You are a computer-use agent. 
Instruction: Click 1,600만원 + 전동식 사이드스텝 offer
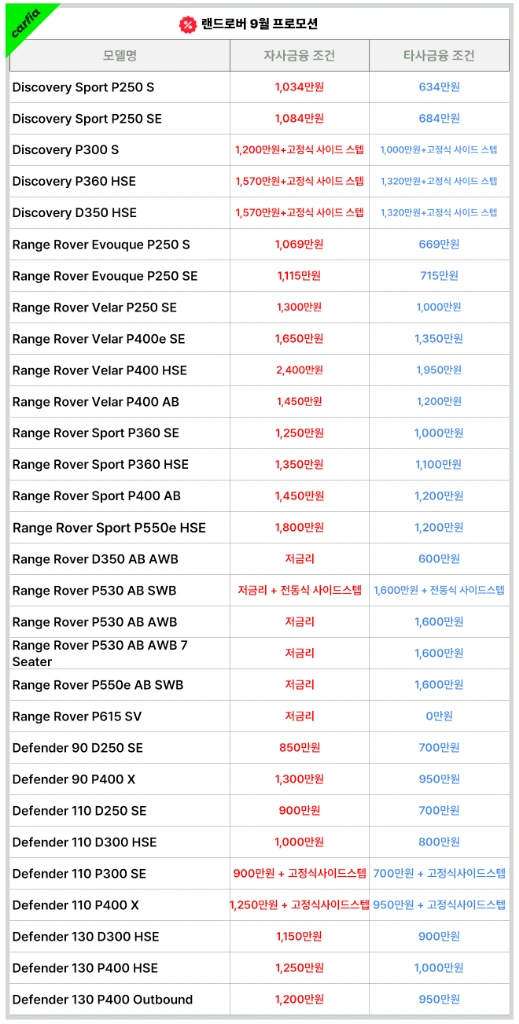tap(439, 590)
